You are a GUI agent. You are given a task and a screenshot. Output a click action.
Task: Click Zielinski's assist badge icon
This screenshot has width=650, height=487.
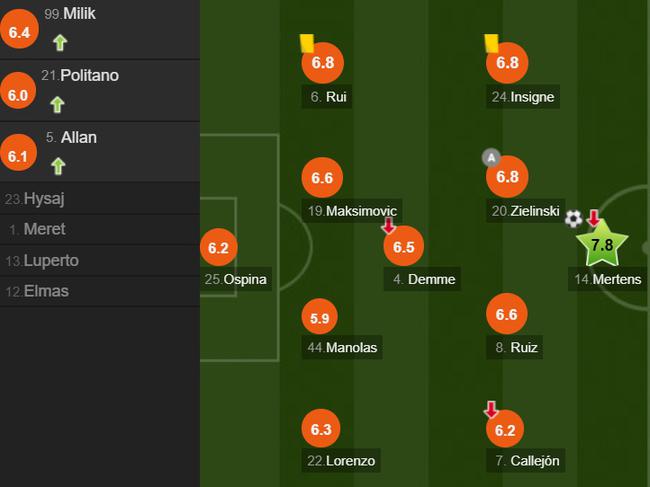click(x=490, y=157)
